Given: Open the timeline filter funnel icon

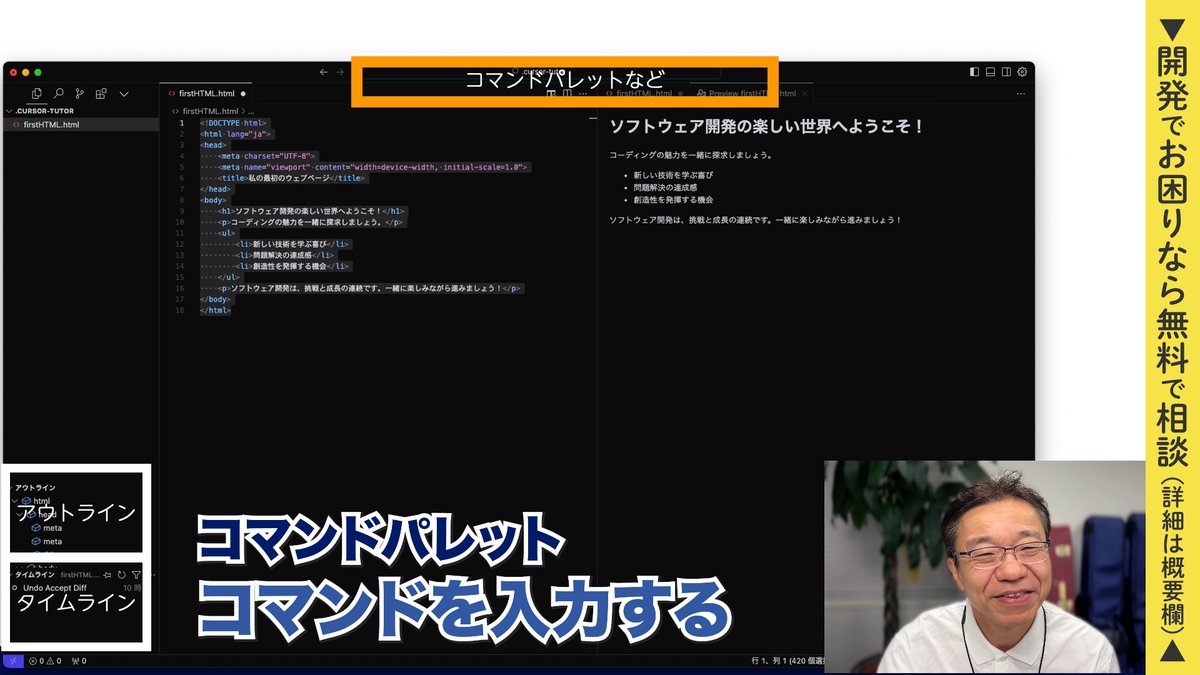Looking at the screenshot, I should pos(136,575).
